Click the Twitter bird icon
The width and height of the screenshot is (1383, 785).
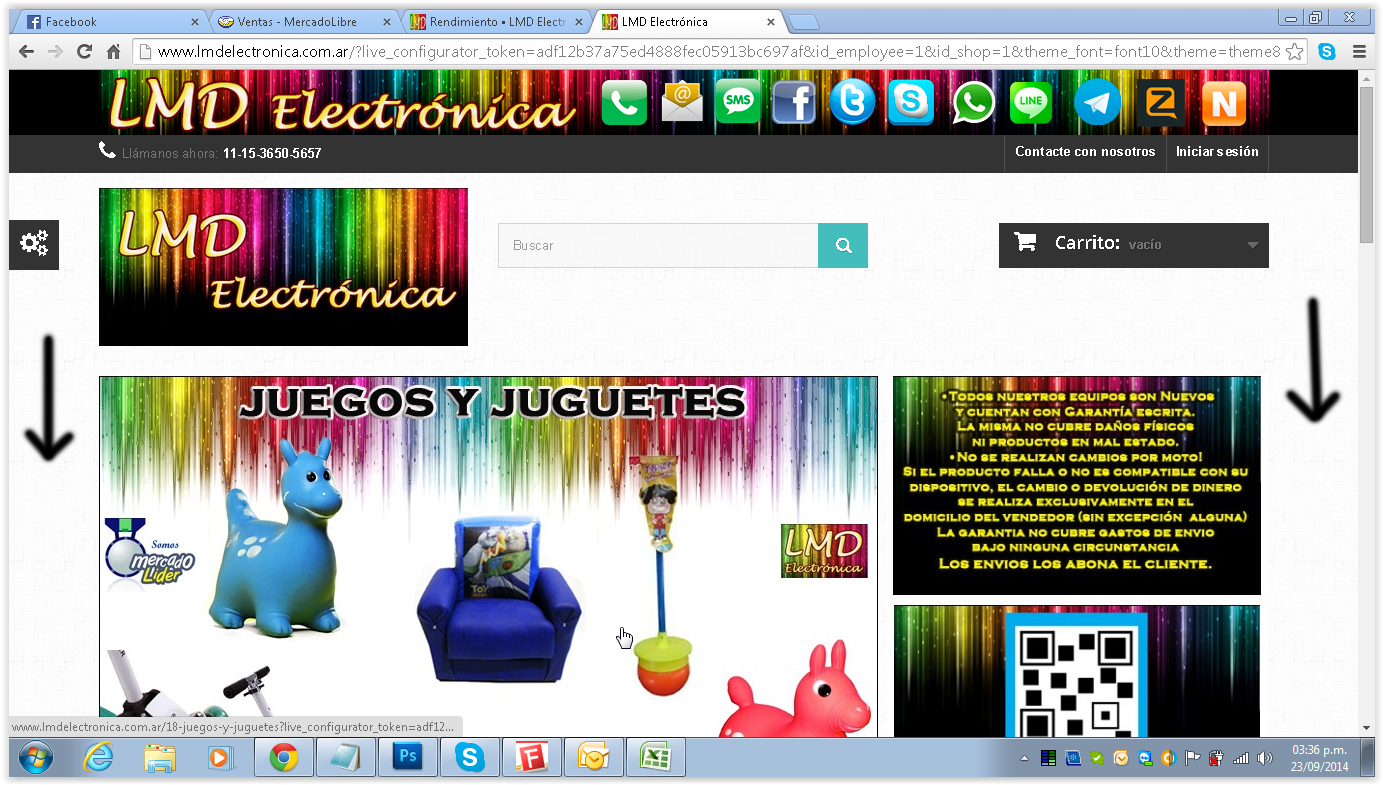click(x=852, y=102)
